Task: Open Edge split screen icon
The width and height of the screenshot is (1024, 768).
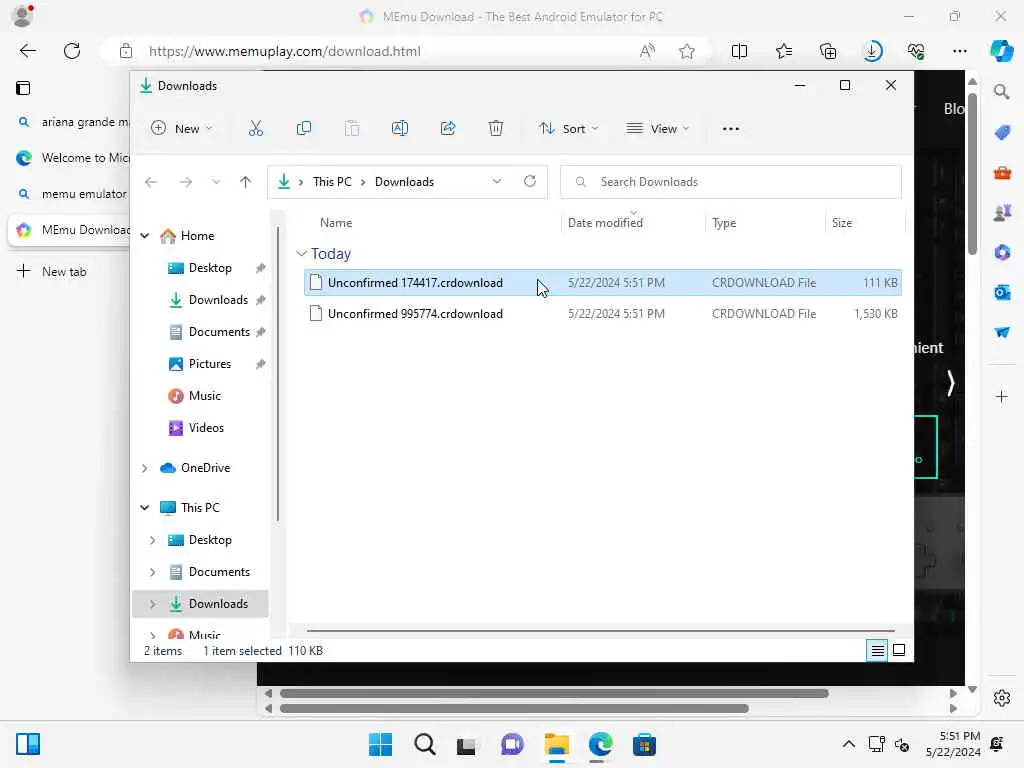Action: [739, 51]
